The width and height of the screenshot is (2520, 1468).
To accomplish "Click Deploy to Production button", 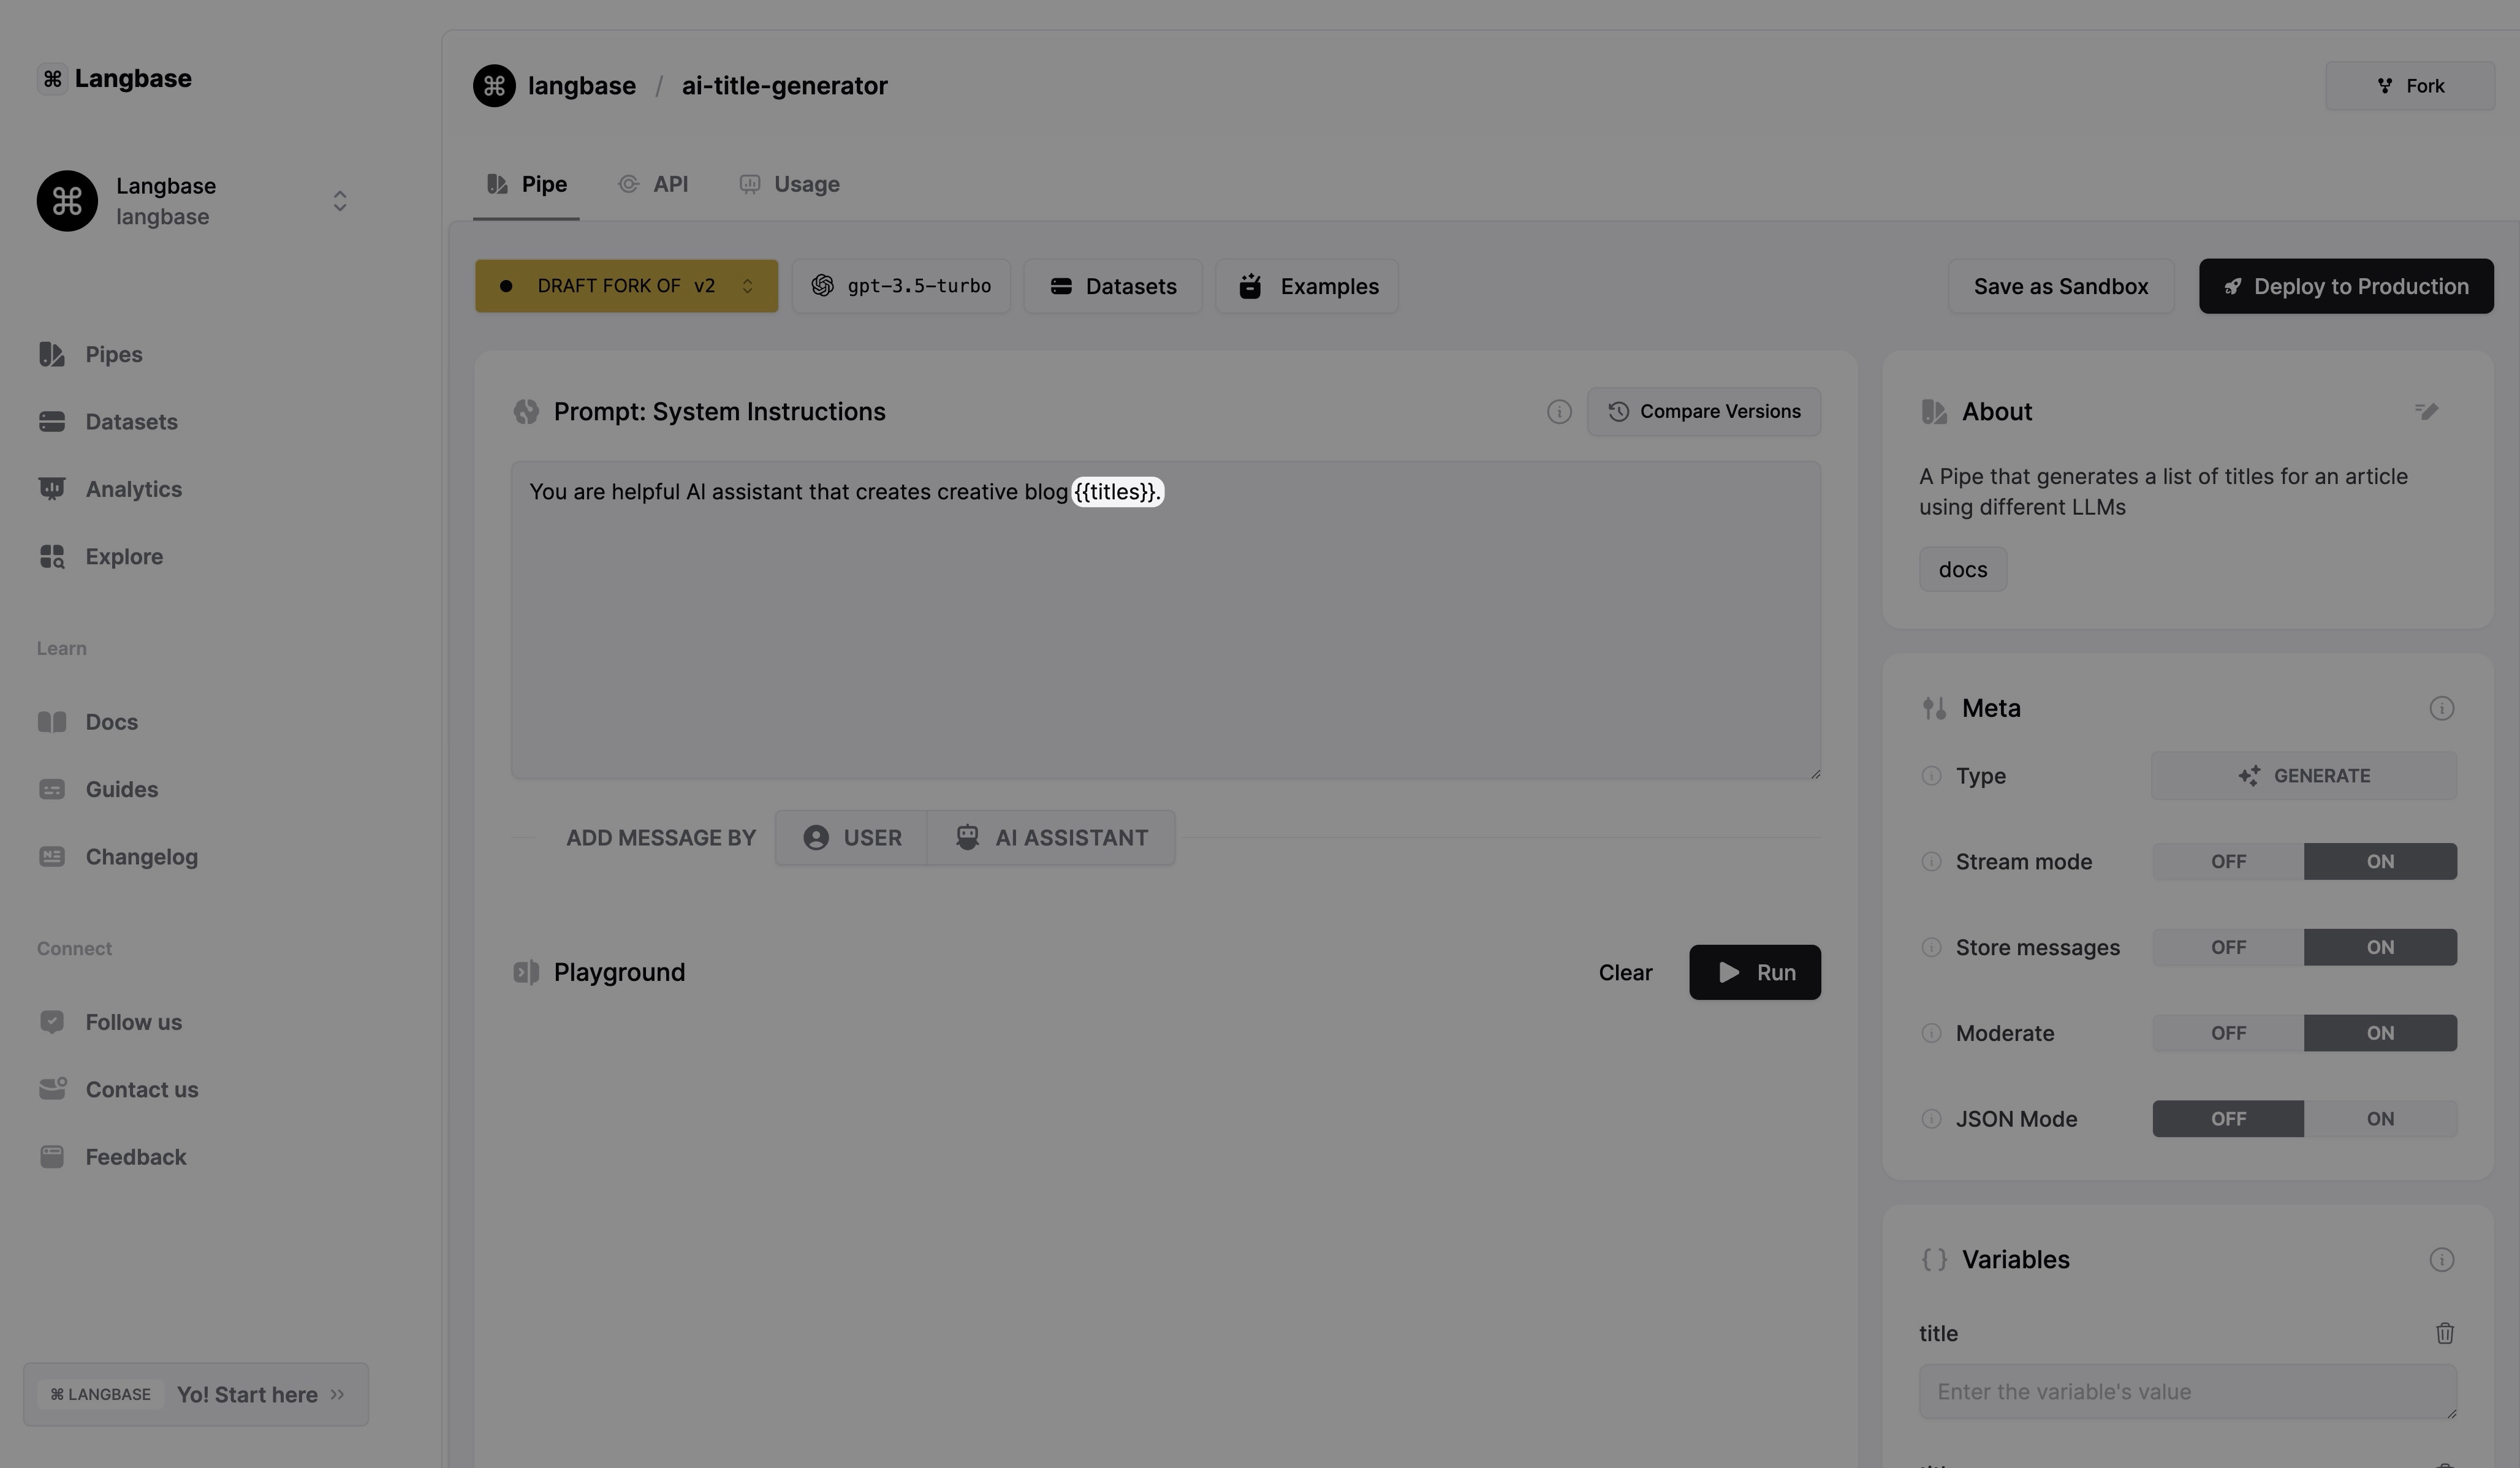I will click(2345, 286).
